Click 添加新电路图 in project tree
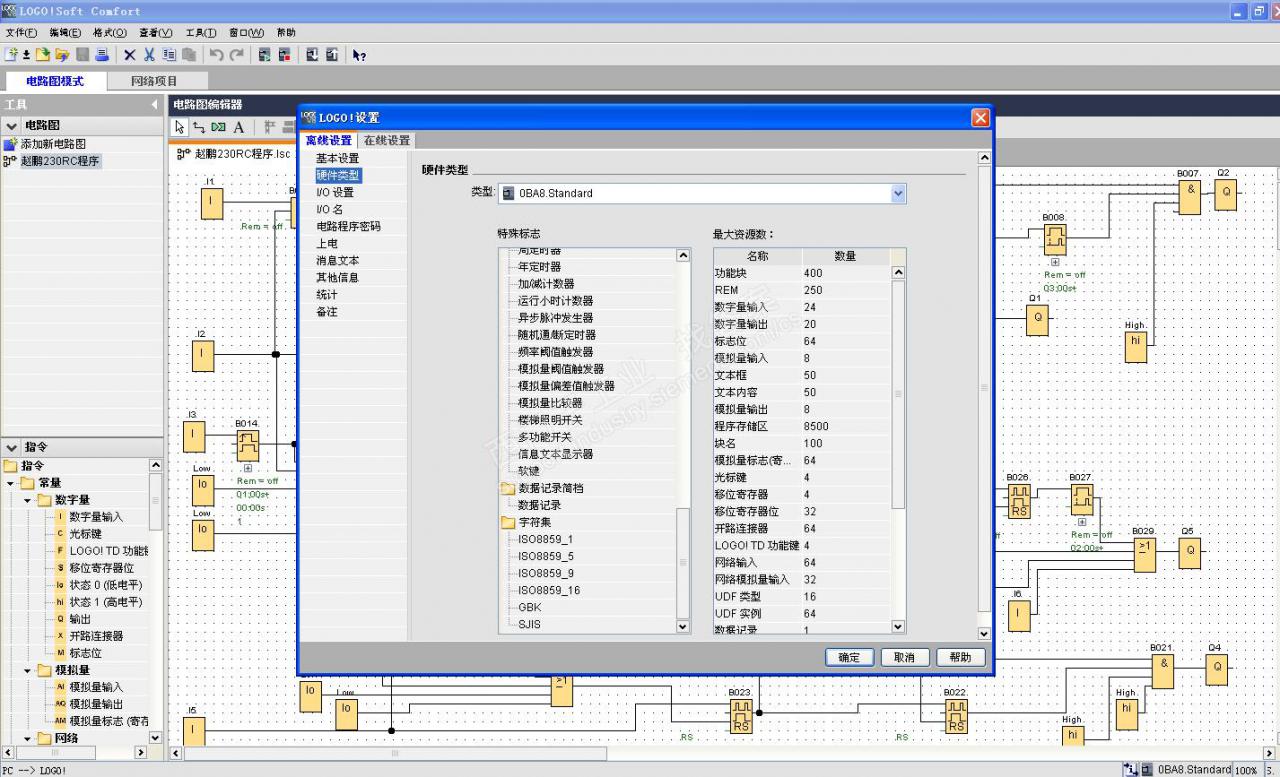Screen dimensions: 1280x777 [52, 144]
